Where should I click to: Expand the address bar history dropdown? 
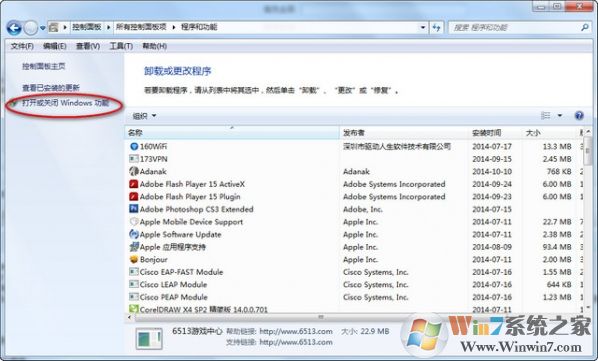point(423,27)
